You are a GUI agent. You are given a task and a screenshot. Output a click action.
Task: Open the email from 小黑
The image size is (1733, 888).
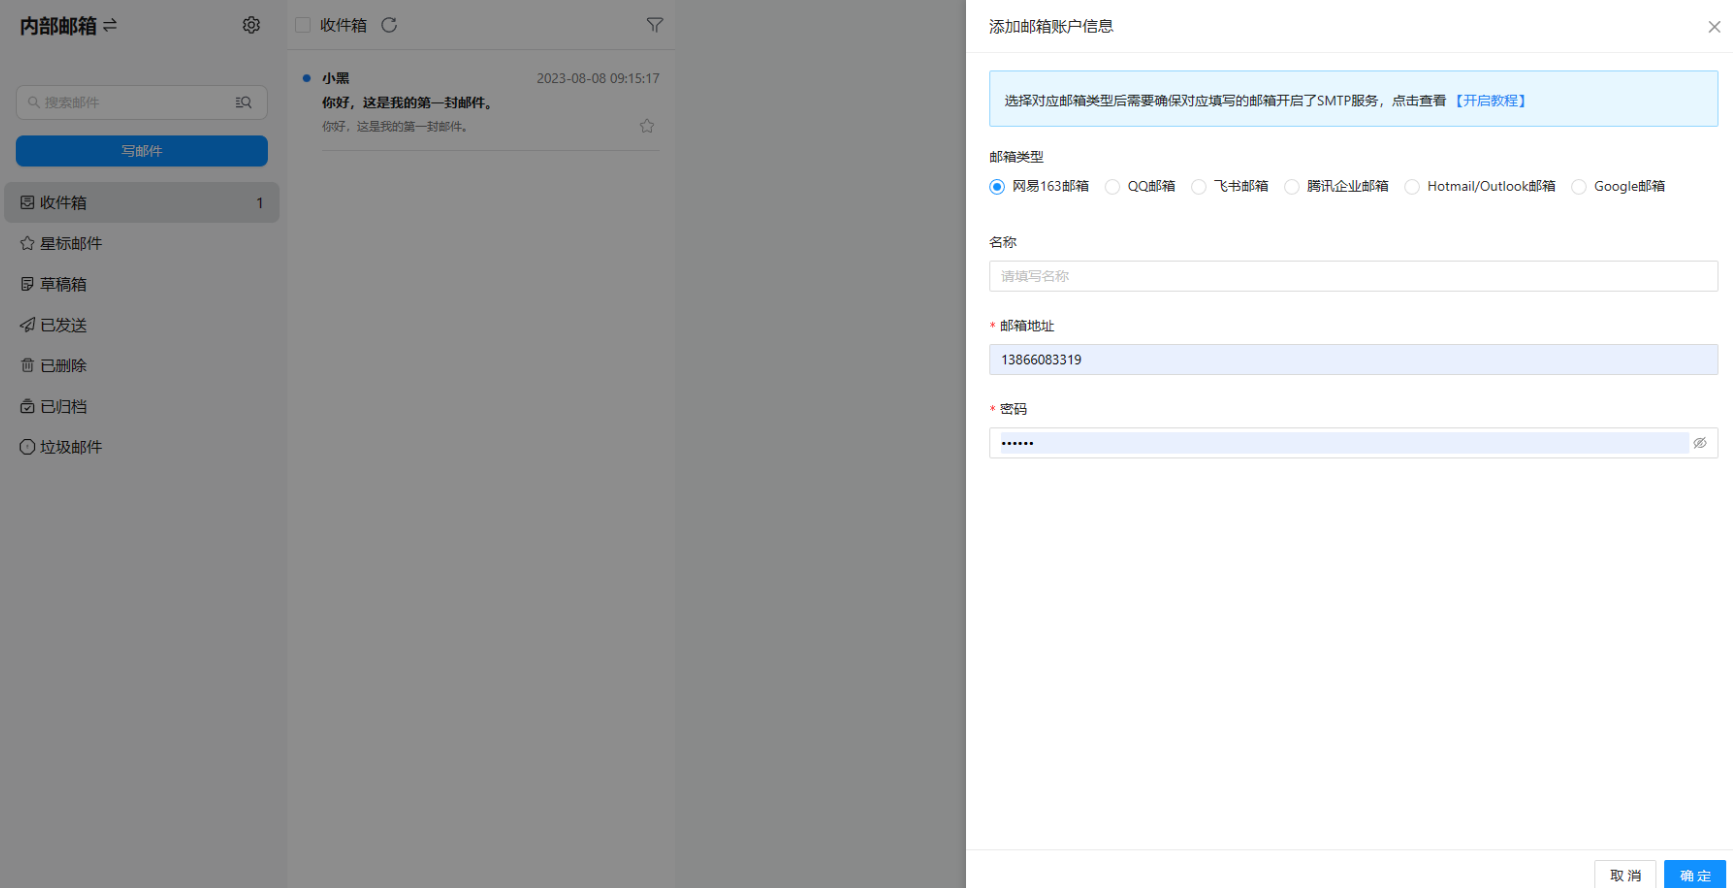tap(480, 103)
